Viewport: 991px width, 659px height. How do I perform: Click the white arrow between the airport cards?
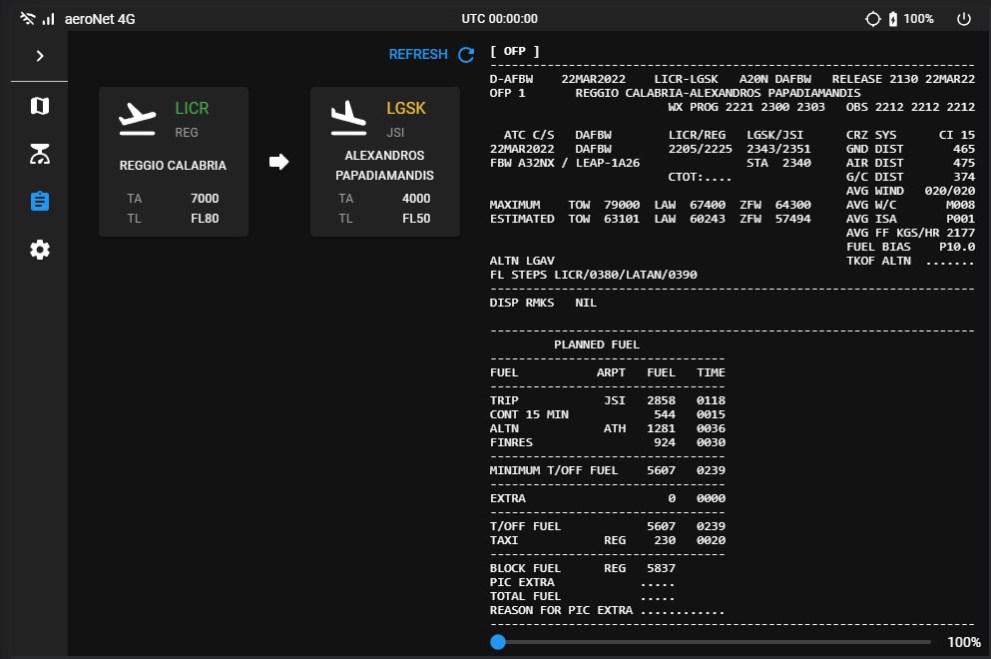279,162
